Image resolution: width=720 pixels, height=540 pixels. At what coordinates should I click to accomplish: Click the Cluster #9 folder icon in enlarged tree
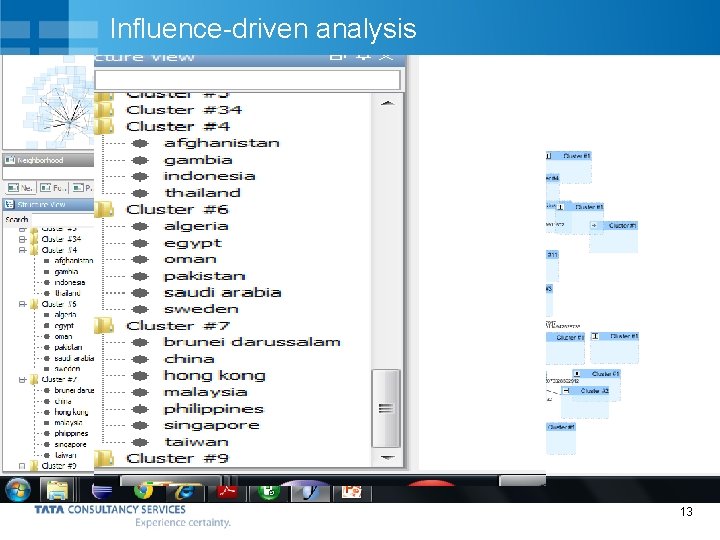[105, 458]
